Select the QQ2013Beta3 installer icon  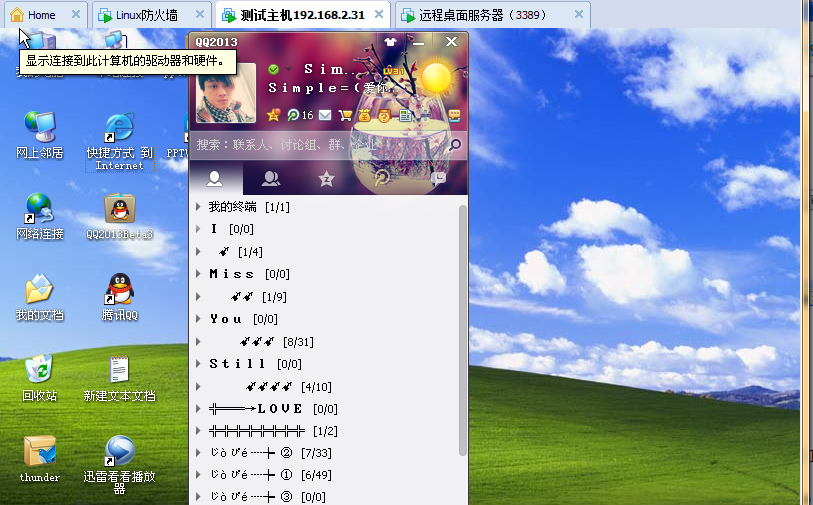coord(119,217)
